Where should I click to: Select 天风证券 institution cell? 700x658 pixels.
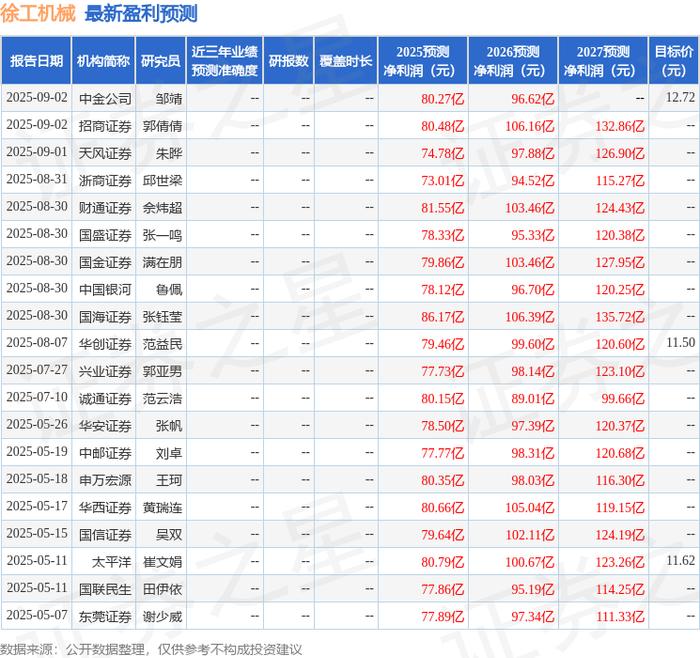[105, 154]
